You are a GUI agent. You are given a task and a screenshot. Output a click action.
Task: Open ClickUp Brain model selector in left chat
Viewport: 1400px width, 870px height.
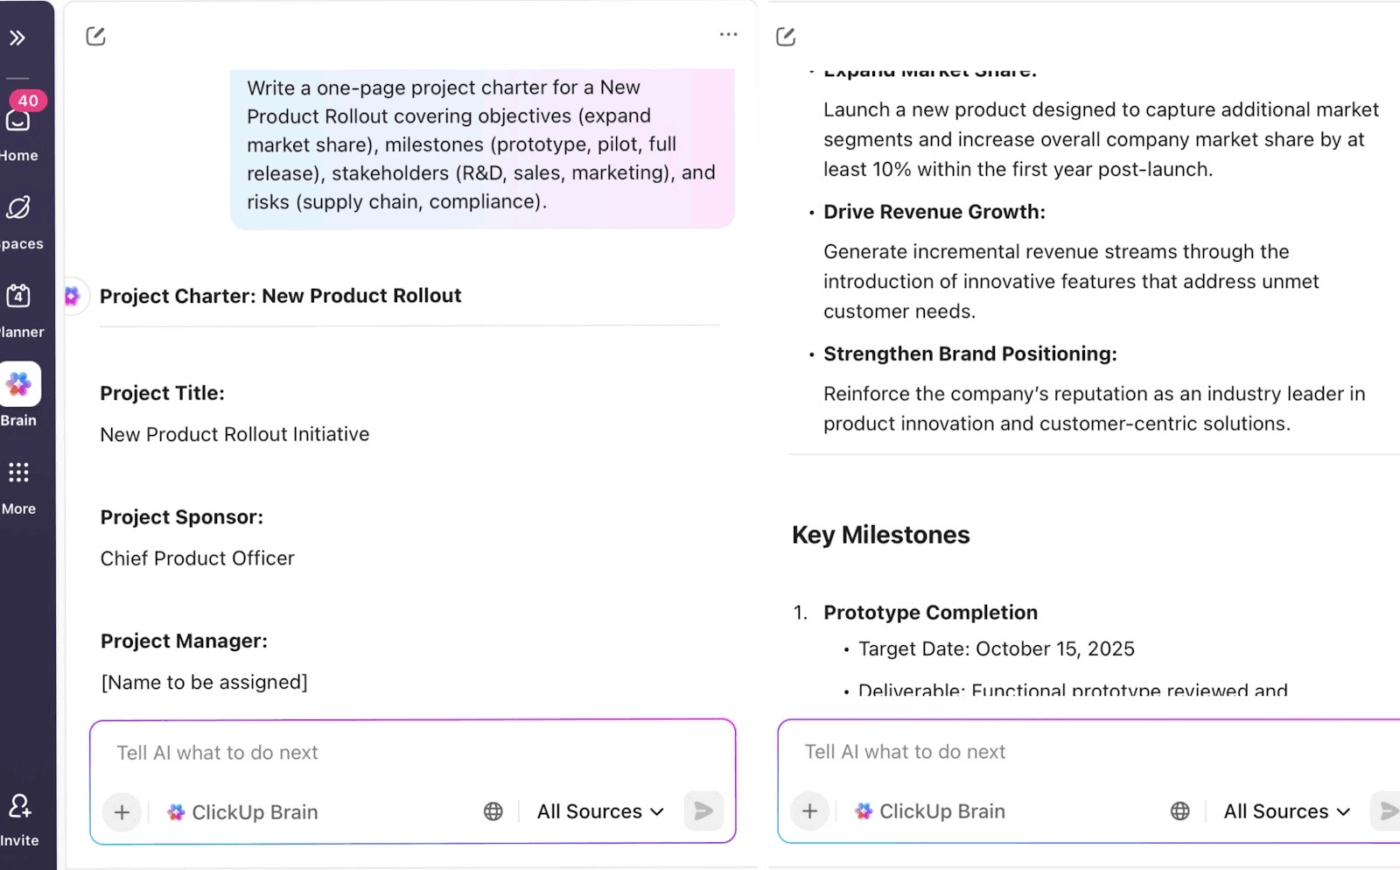pyautogui.click(x=243, y=812)
